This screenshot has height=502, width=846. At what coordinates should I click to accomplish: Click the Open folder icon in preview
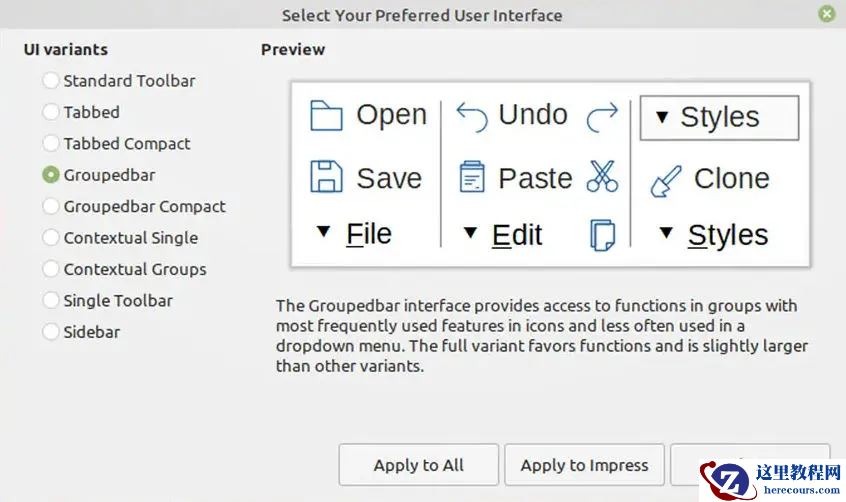pyautogui.click(x=326, y=115)
